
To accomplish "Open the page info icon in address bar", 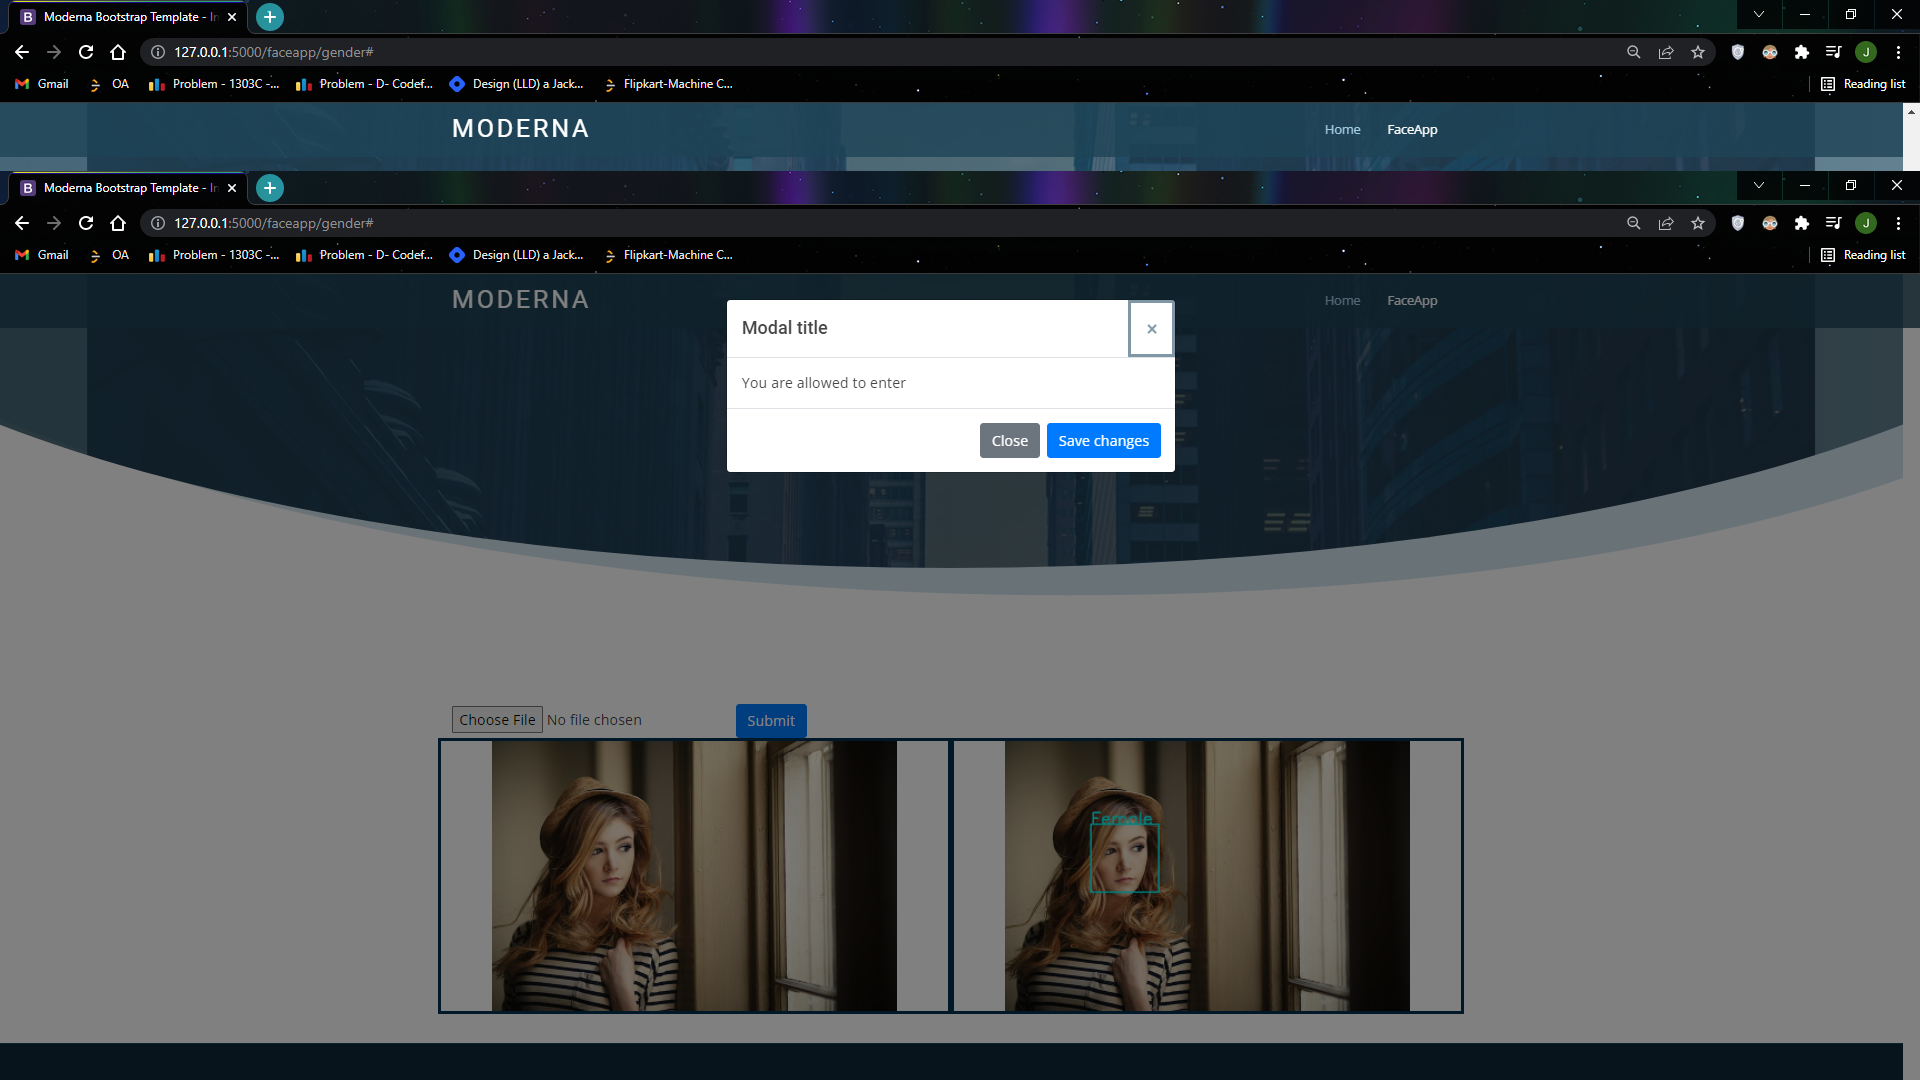I will pos(157,223).
